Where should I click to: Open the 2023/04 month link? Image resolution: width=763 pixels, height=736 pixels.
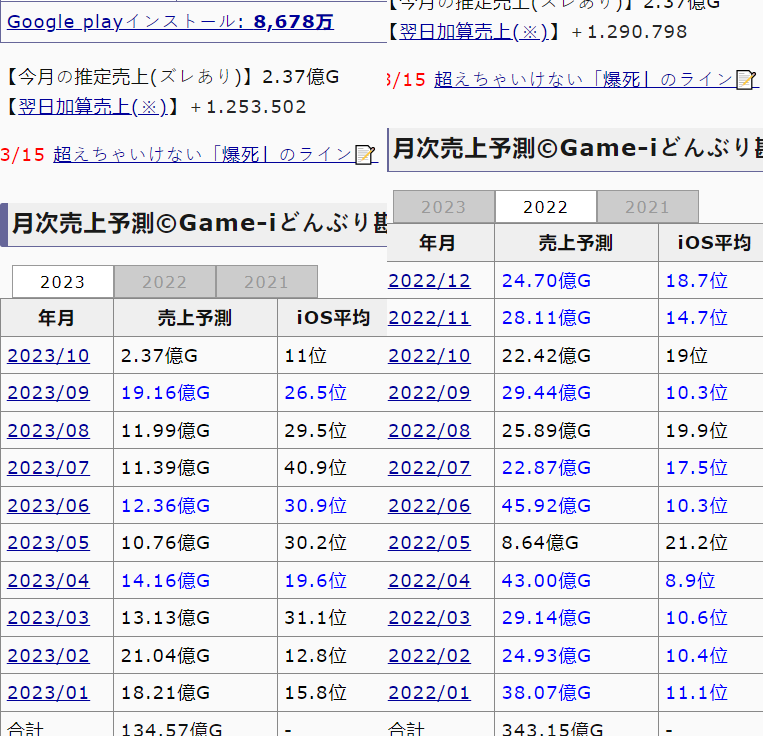pyautogui.click(x=48, y=580)
